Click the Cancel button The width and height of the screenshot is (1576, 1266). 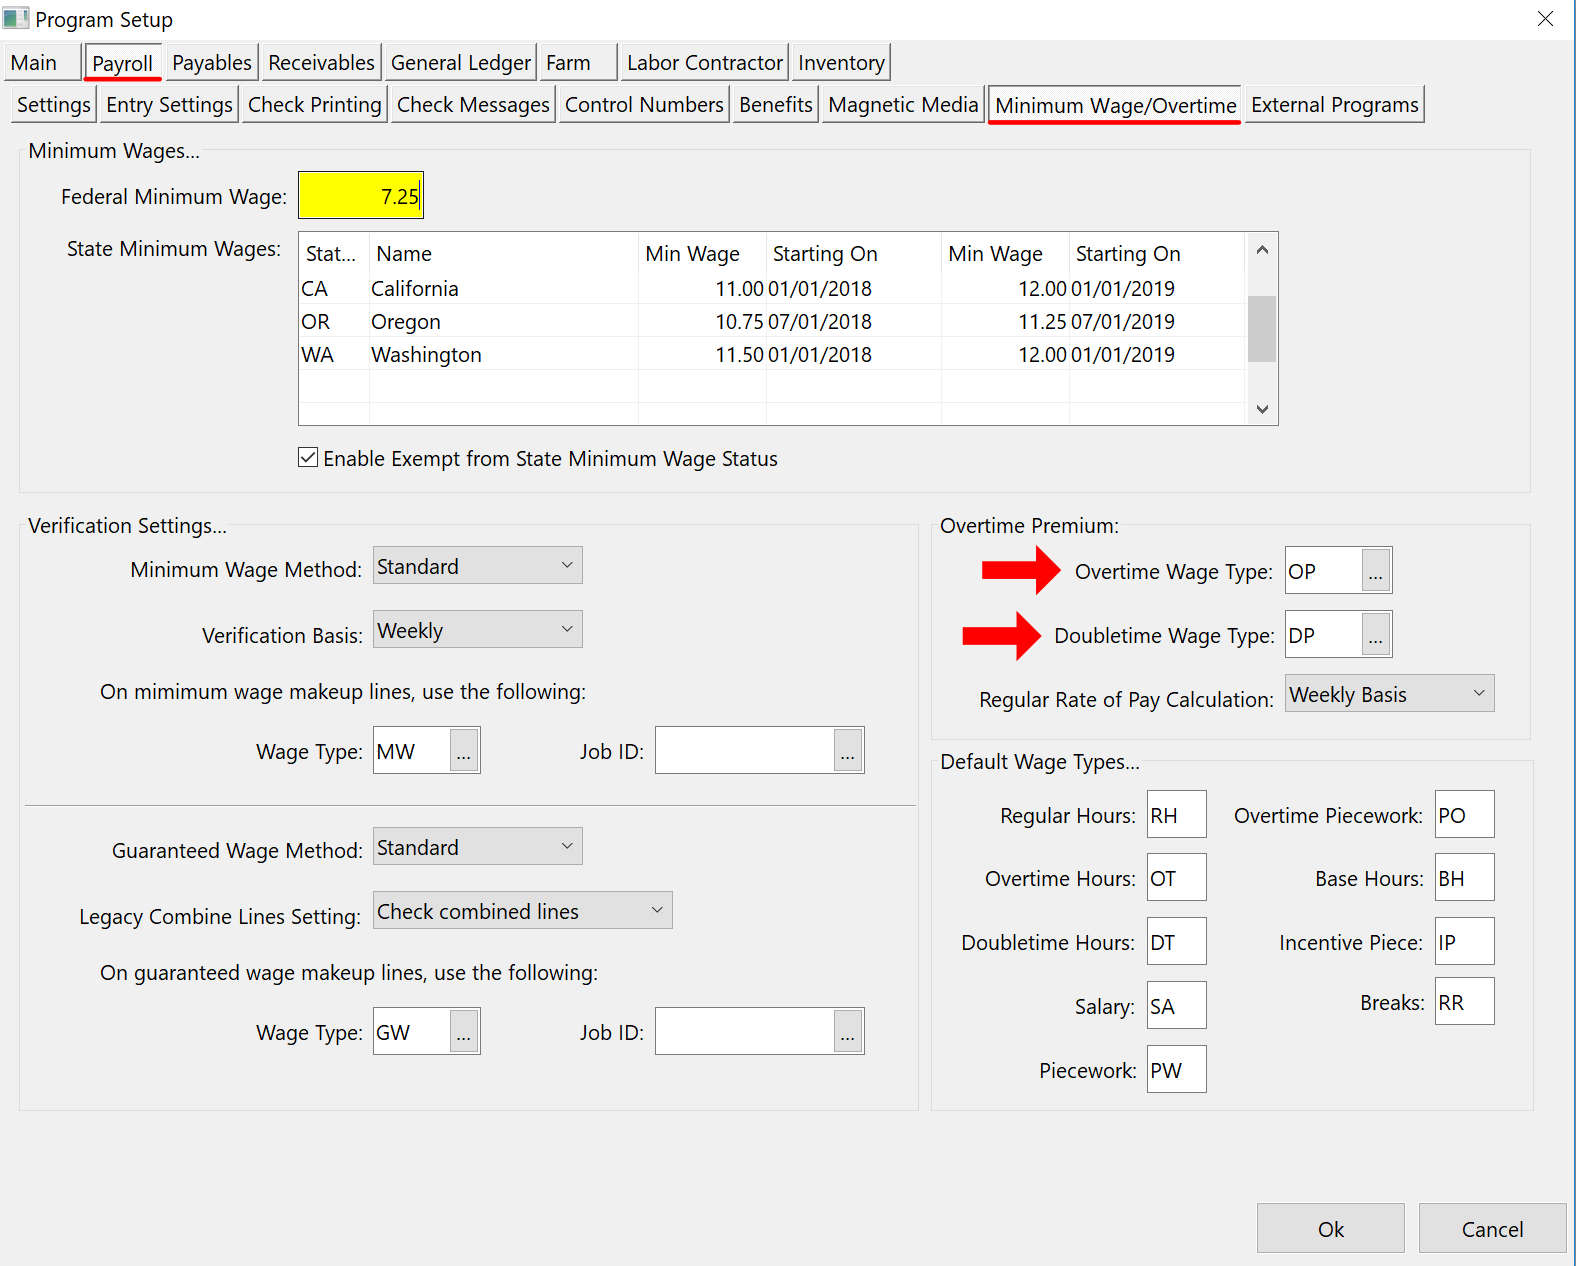(1491, 1229)
